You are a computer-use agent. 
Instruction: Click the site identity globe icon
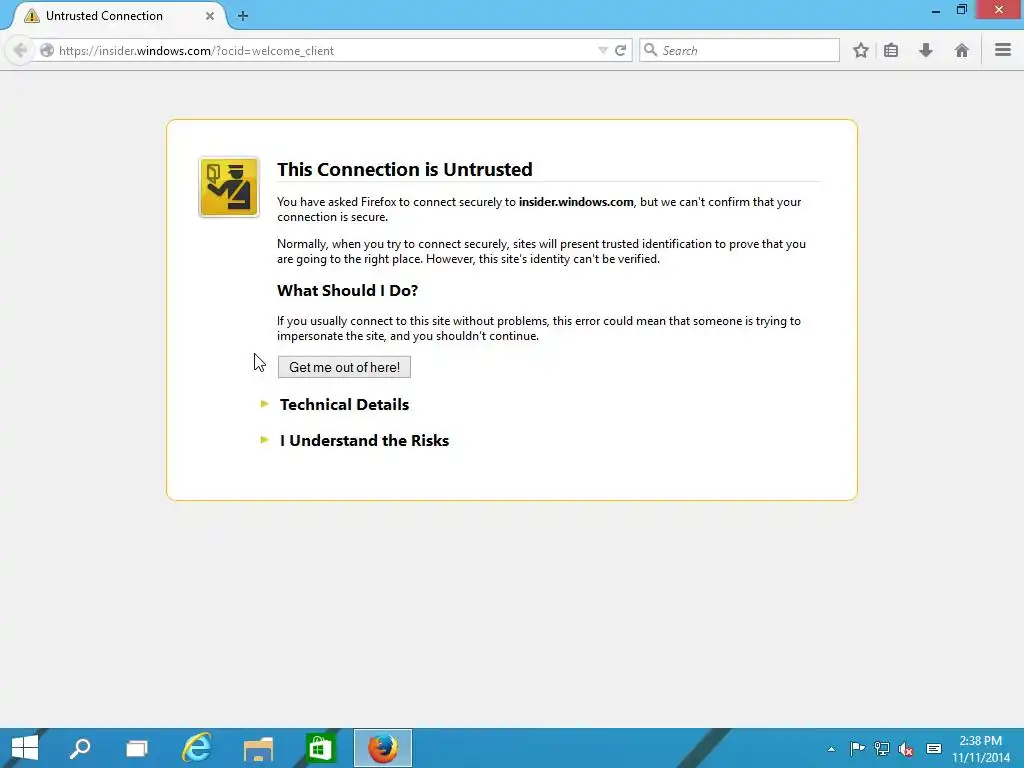tap(47, 50)
